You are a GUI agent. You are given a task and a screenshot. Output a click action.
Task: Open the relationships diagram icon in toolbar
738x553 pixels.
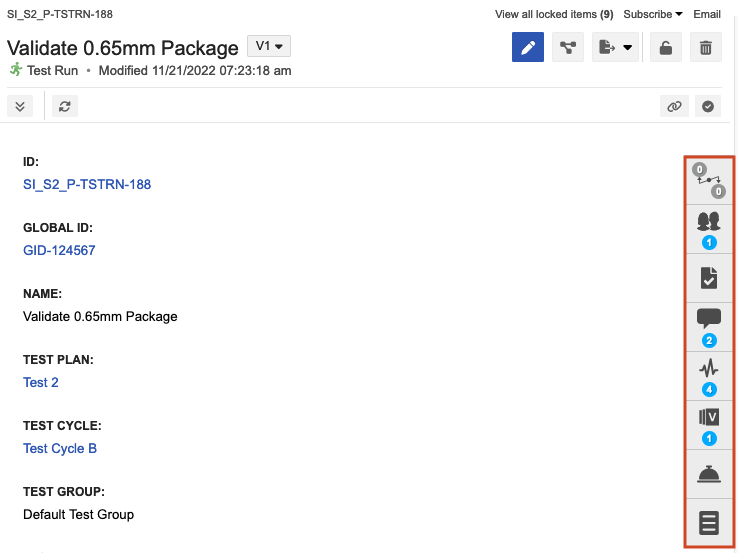[x=568, y=47]
